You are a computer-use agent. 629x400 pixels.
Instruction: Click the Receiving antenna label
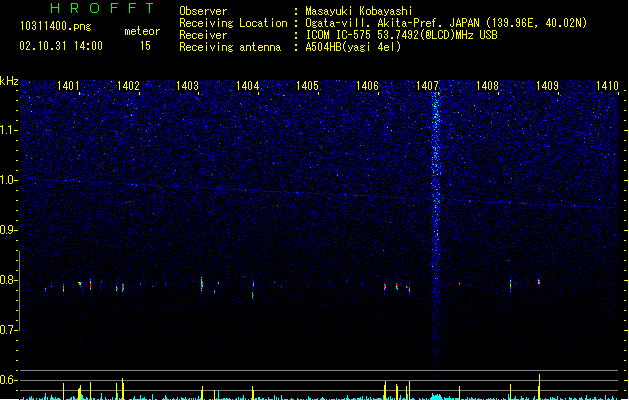tap(230, 47)
